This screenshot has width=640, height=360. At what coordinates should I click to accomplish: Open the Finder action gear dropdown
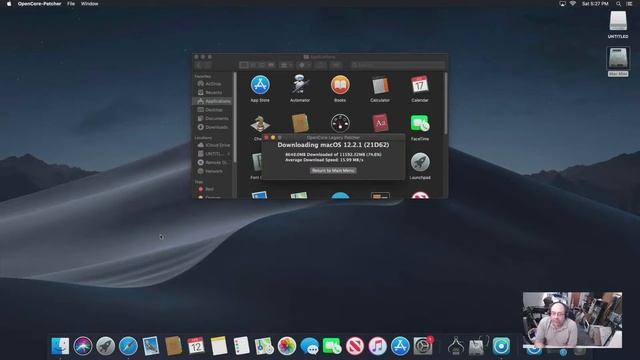304,65
